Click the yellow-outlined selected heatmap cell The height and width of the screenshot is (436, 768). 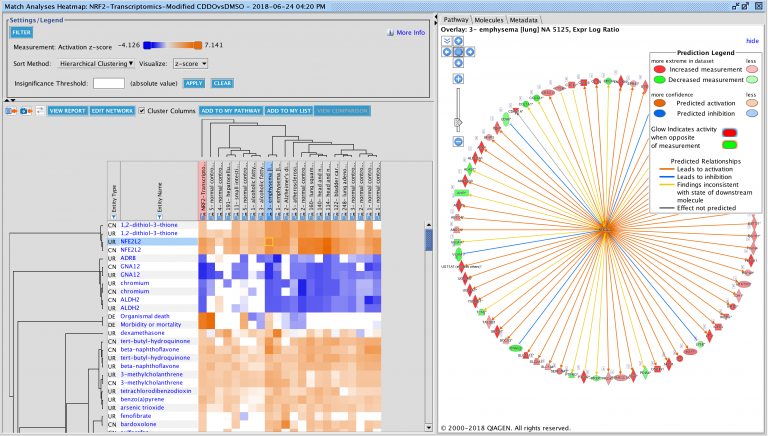(x=269, y=242)
